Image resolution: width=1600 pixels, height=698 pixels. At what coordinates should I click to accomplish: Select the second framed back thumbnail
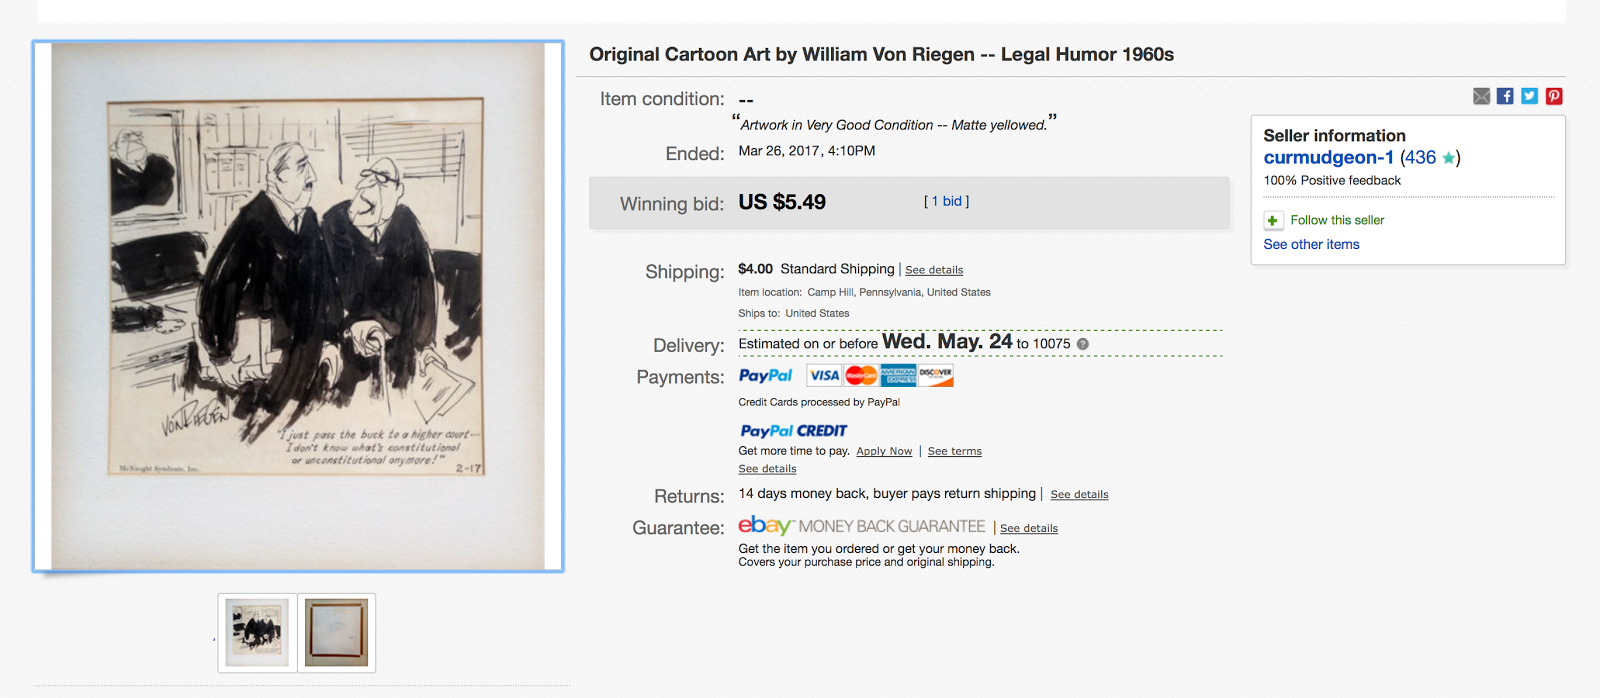coord(336,632)
